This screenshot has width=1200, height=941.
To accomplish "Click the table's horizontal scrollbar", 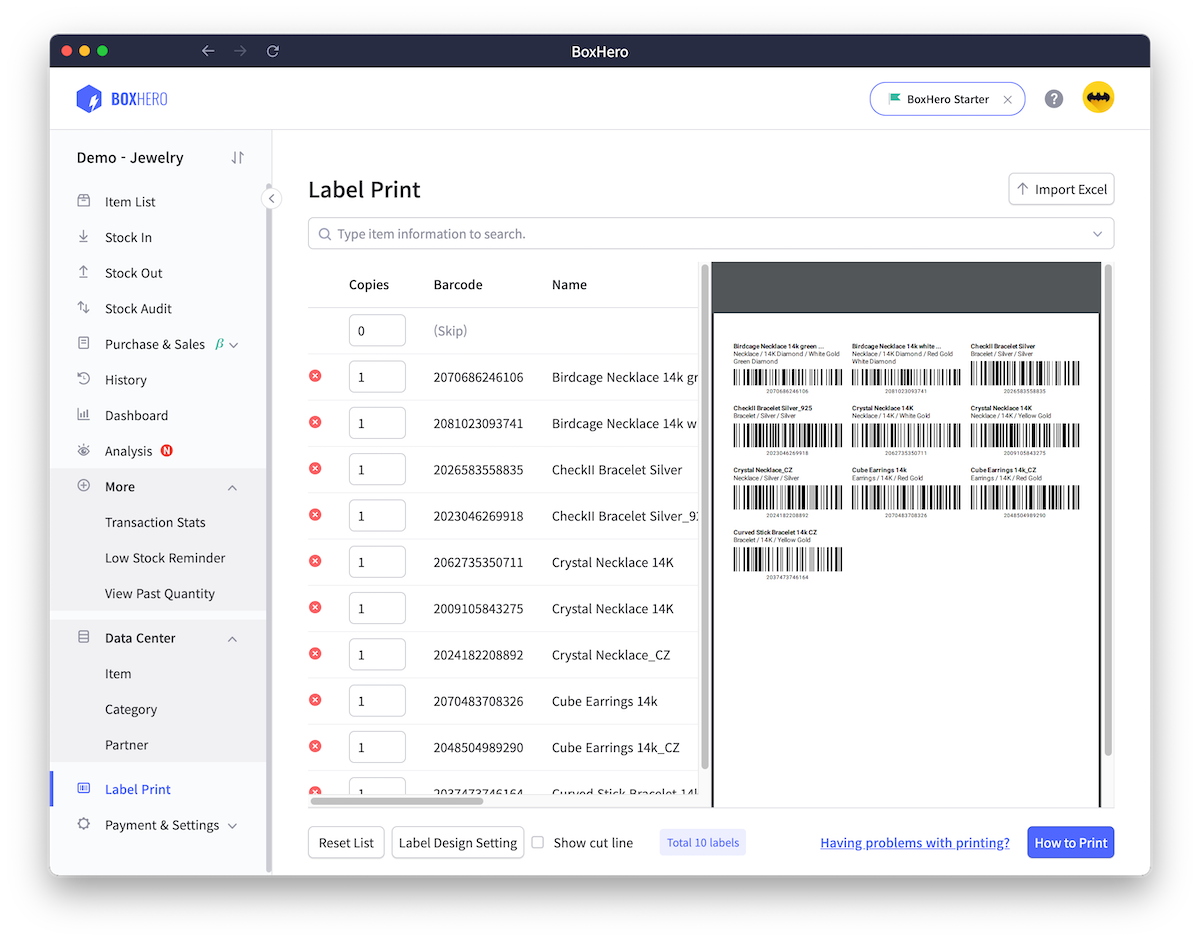I will (397, 801).
